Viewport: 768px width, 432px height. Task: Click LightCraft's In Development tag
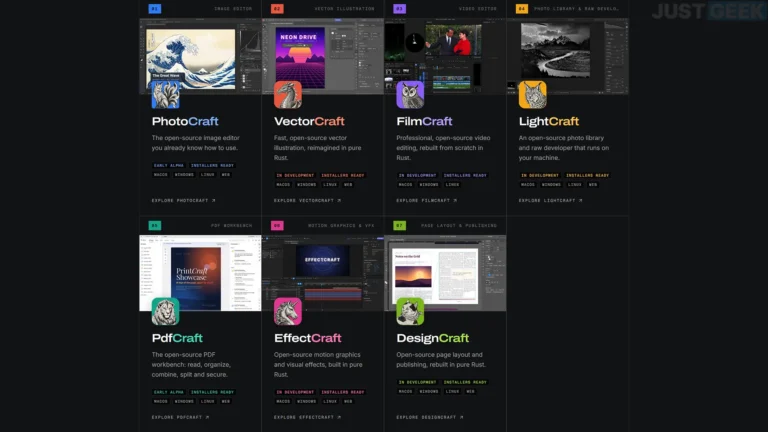click(540, 175)
